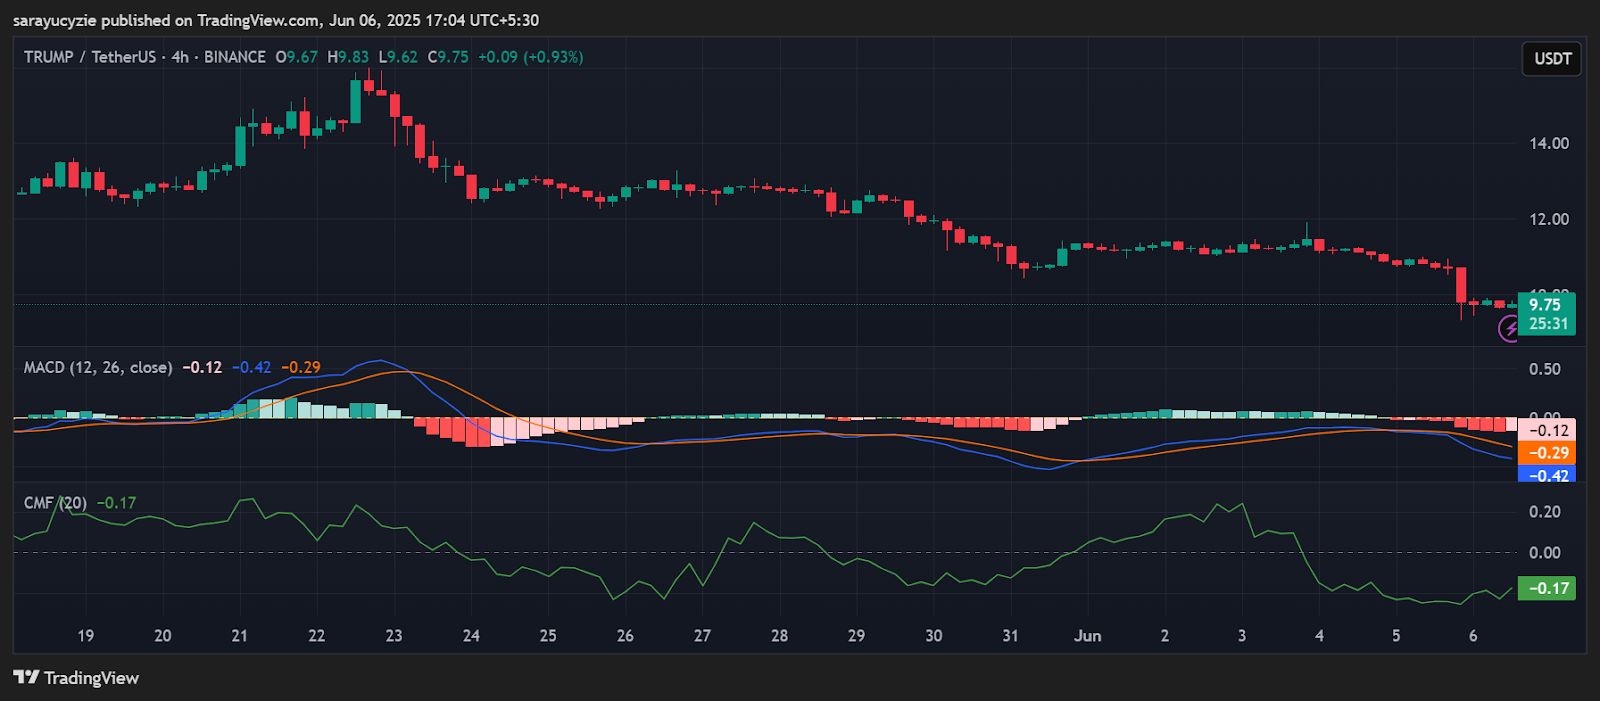Click the published-on TradingView.com header text
The height and width of the screenshot is (701, 1600).
[x=275, y=20]
